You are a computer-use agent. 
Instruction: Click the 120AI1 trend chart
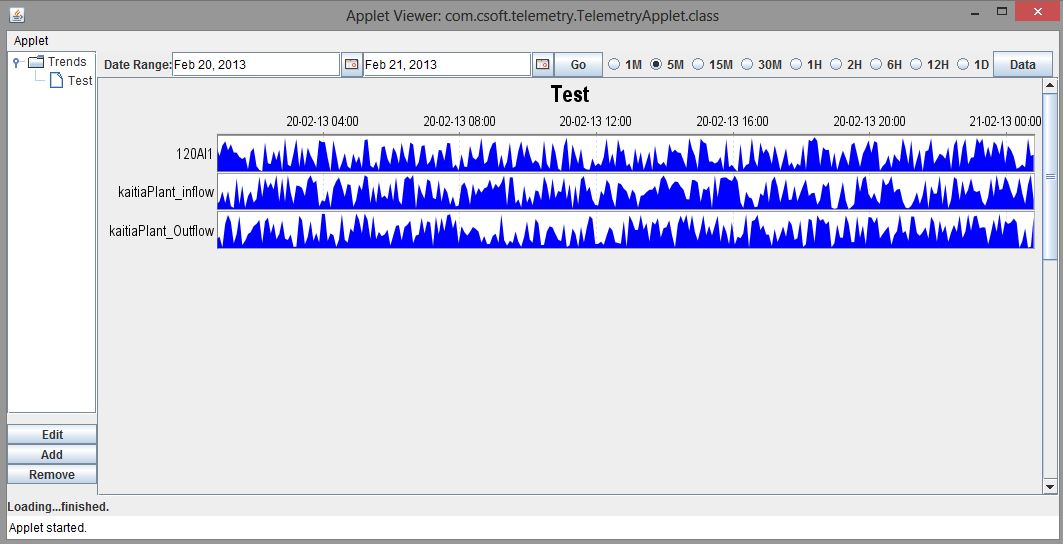click(x=626, y=153)
